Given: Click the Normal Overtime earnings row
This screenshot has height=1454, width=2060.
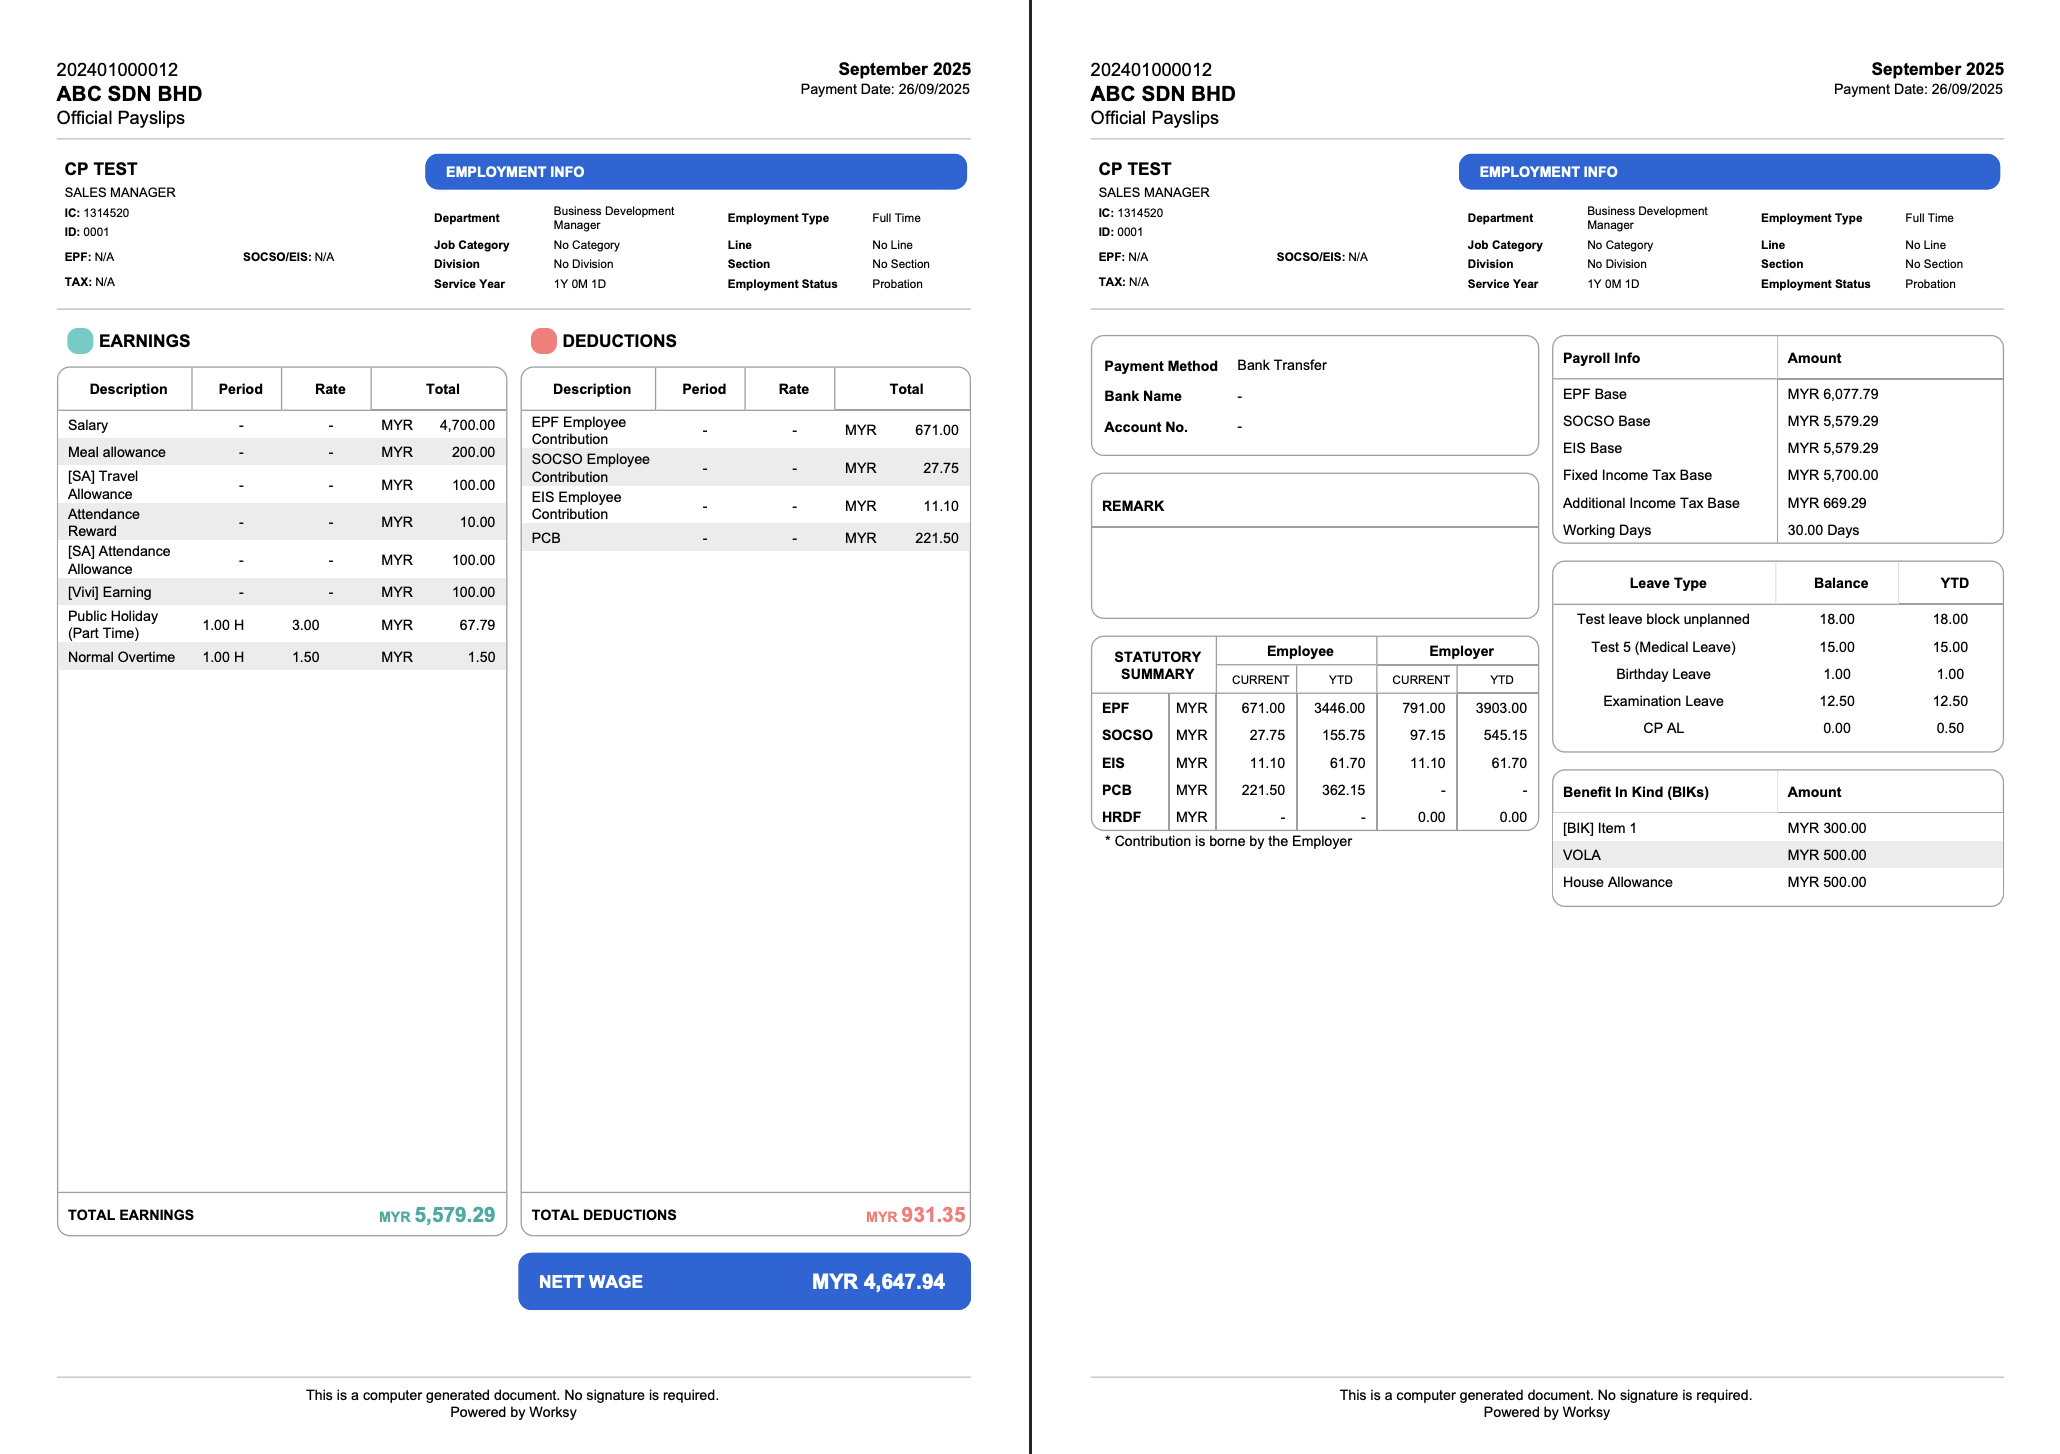Looking at the screenshot, I should (x=281, y=657).
